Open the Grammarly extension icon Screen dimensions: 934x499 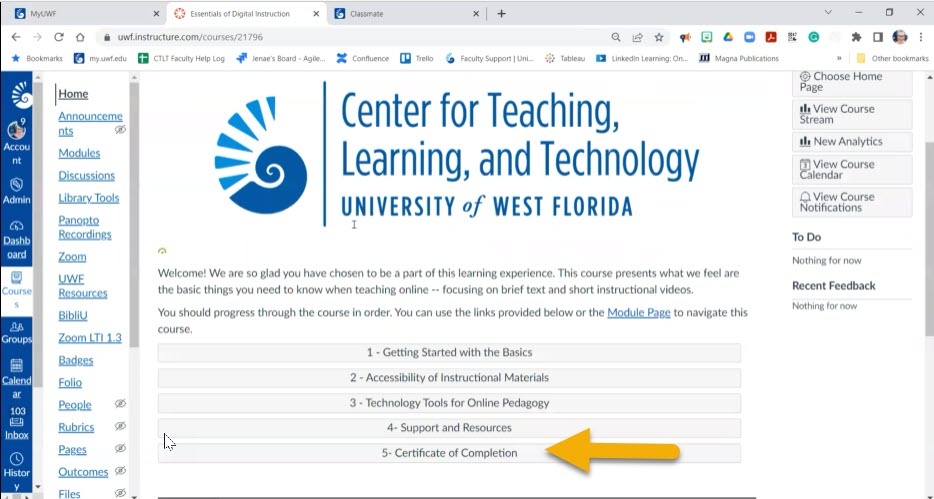pos(814,37)
